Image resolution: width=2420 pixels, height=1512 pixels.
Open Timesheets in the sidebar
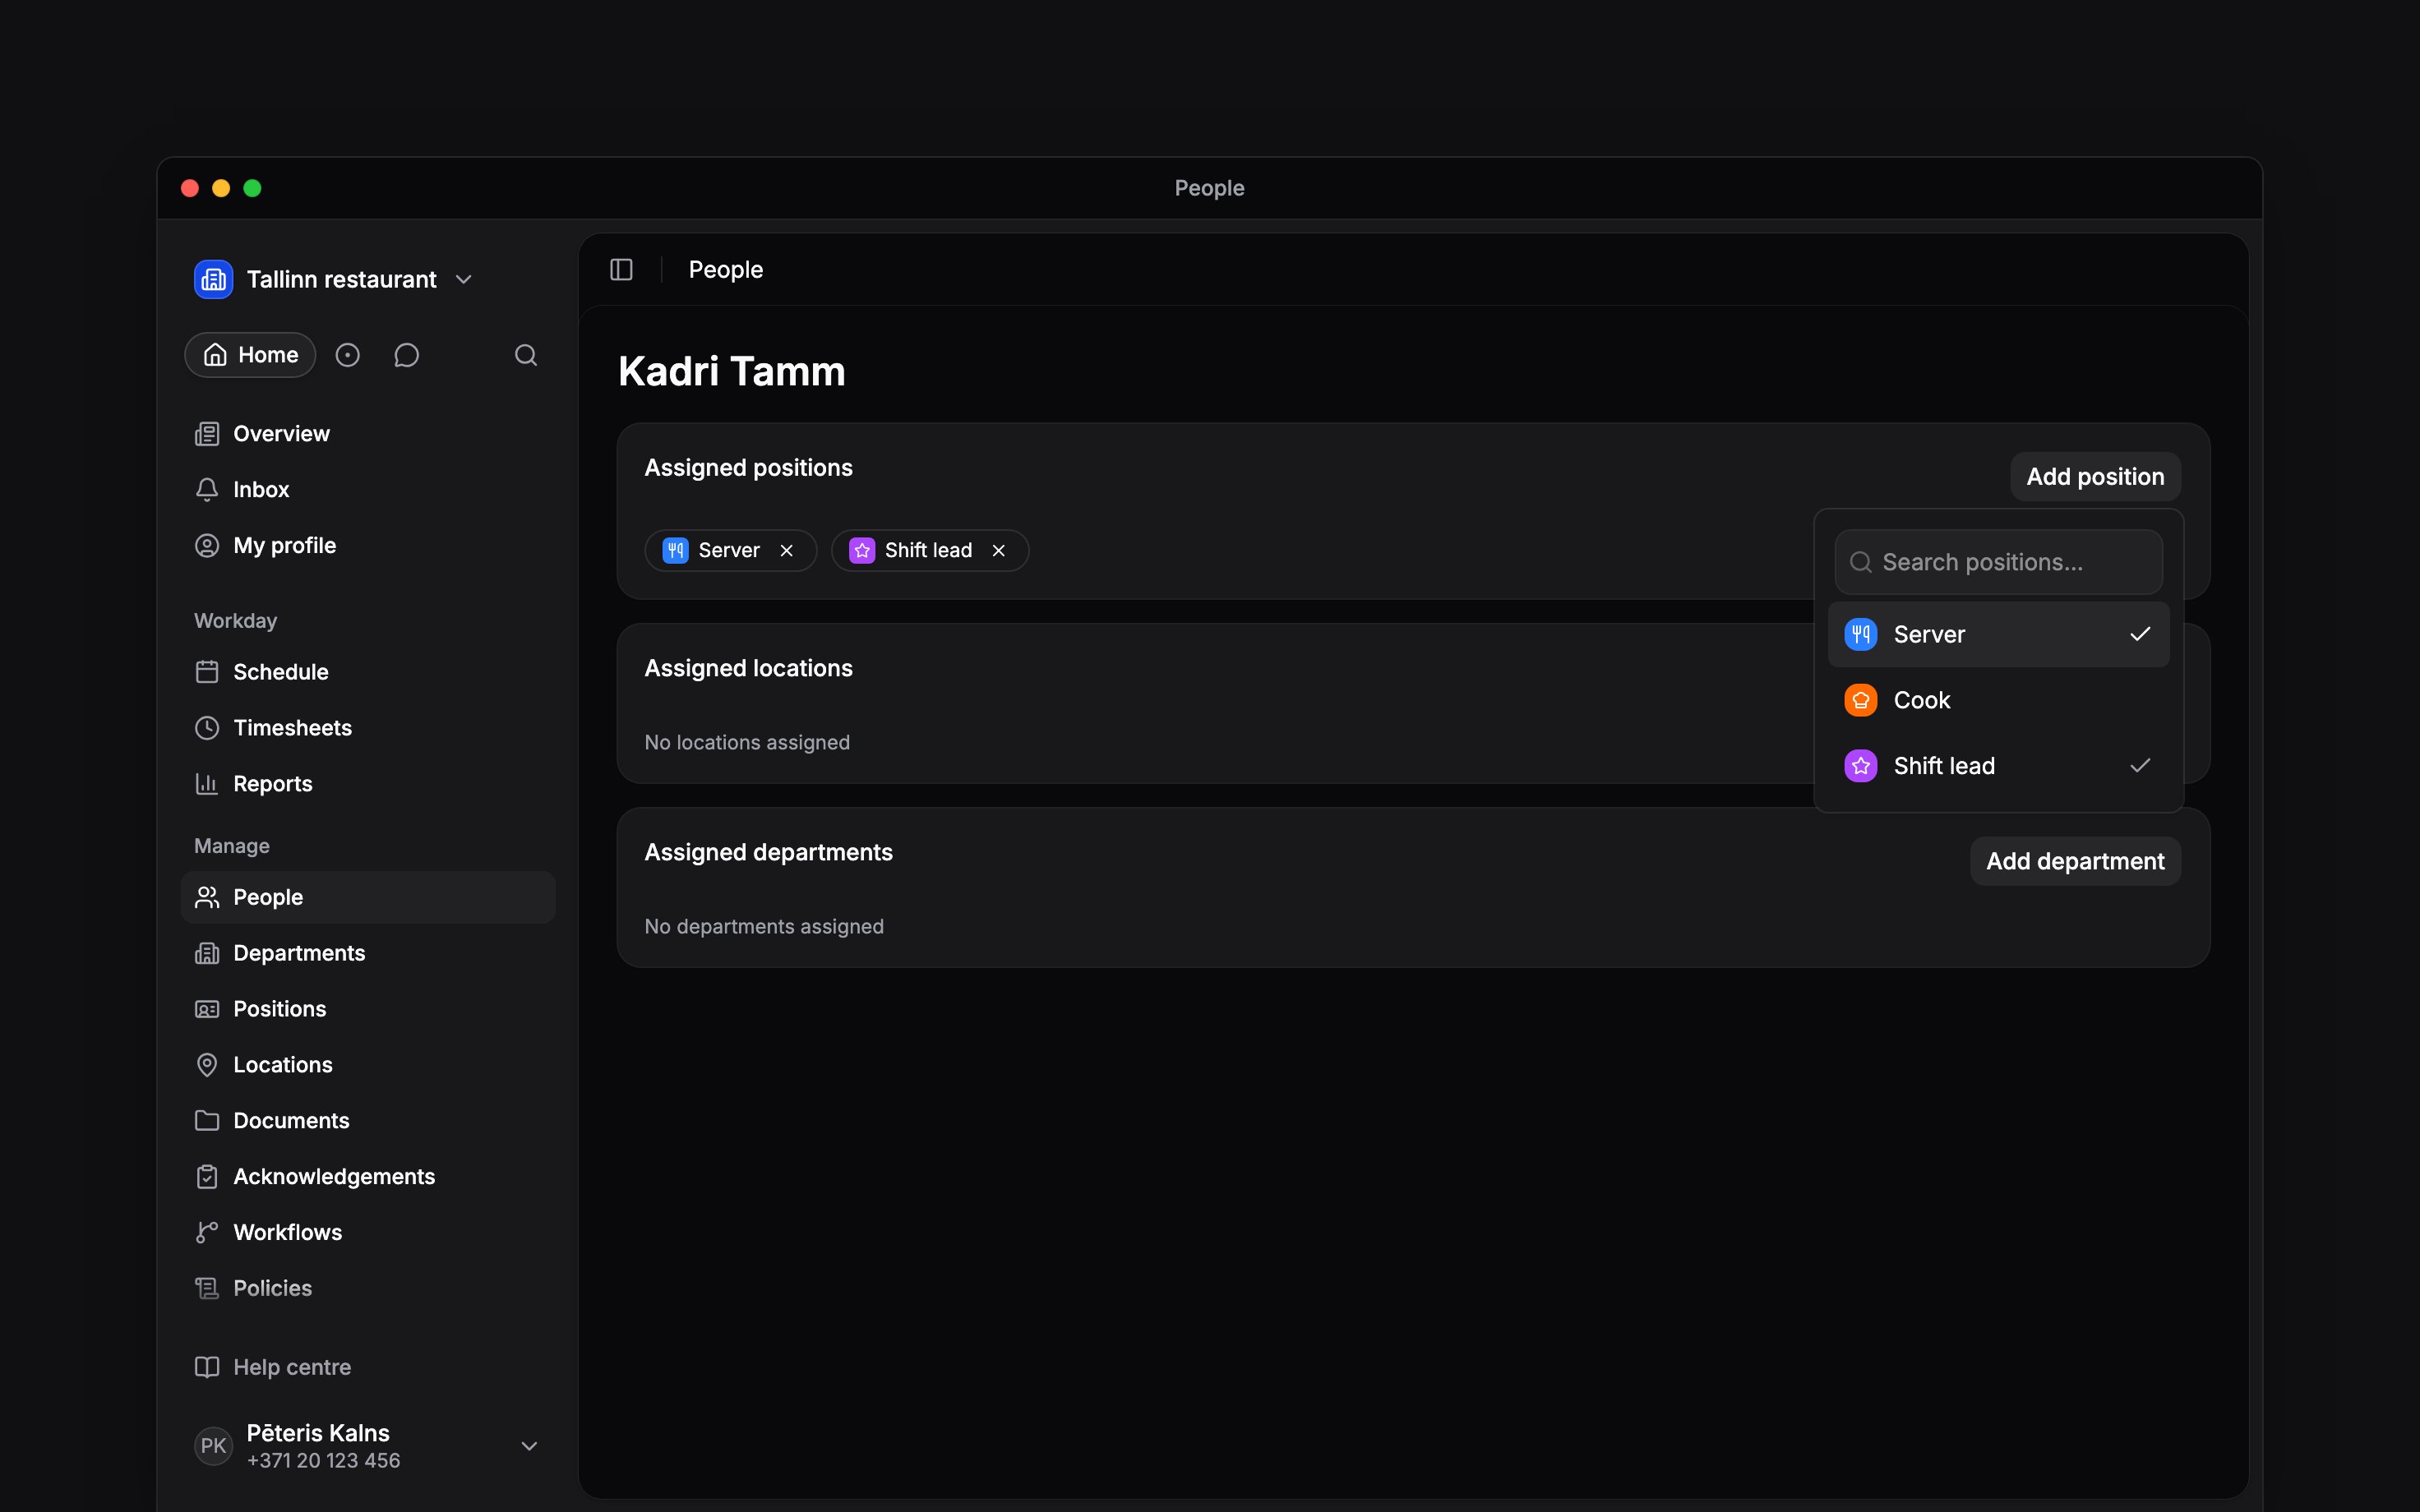tap(367, 728)
